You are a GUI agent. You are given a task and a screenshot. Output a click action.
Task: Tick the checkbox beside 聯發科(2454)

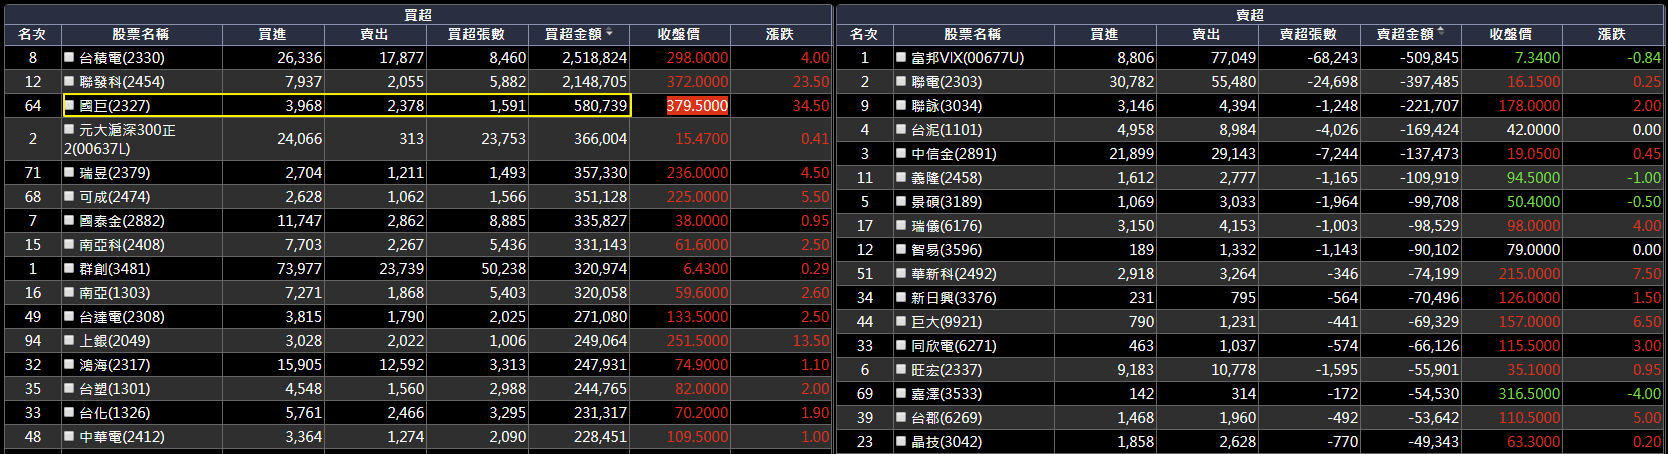tap(69, 82)
